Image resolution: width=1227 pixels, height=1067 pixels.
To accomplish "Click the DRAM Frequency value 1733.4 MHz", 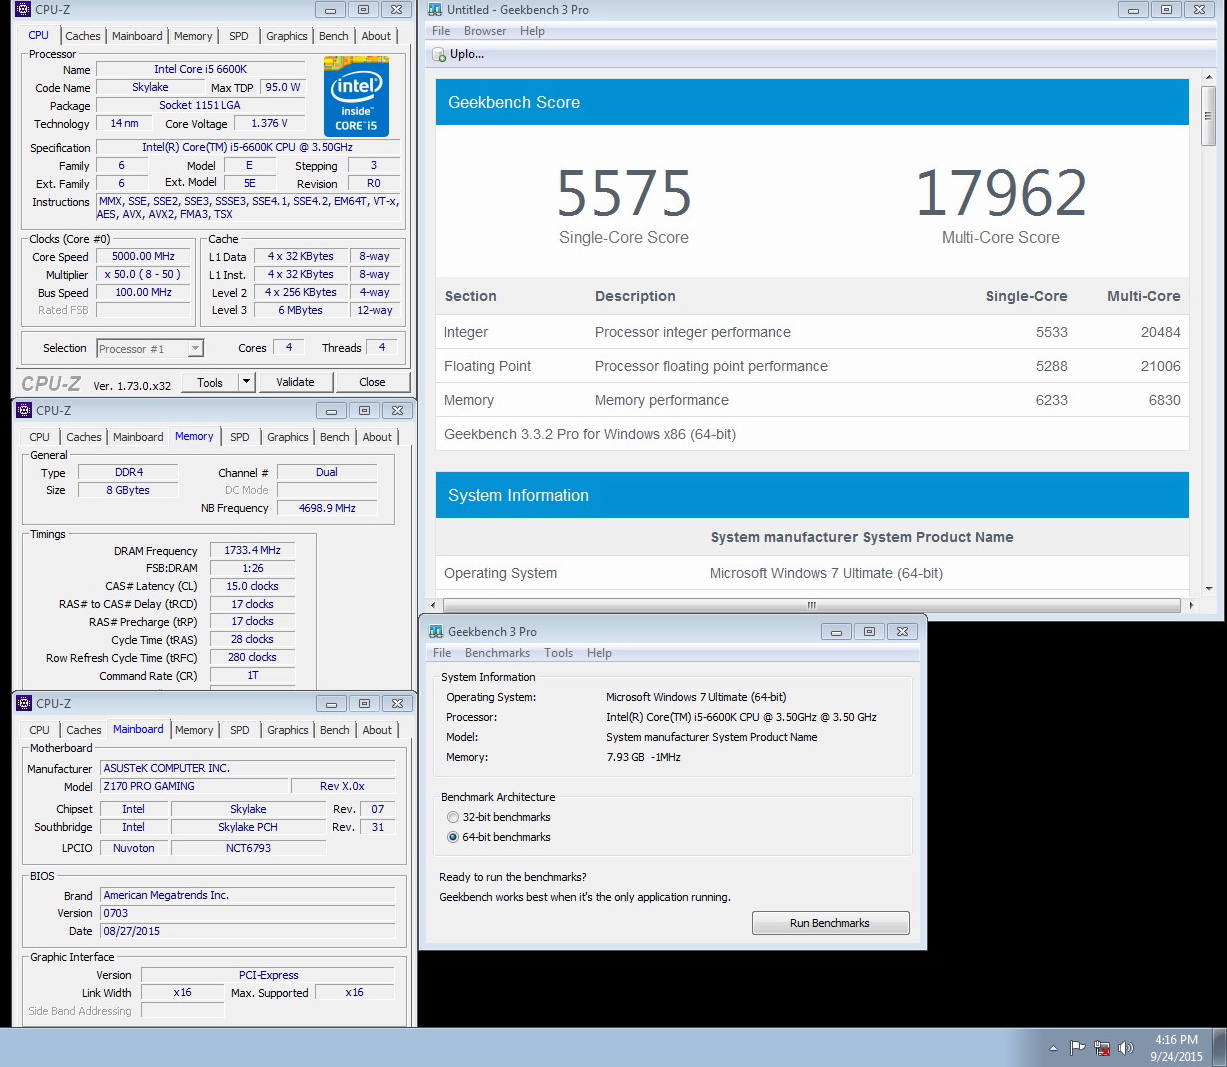I will 252,550.
